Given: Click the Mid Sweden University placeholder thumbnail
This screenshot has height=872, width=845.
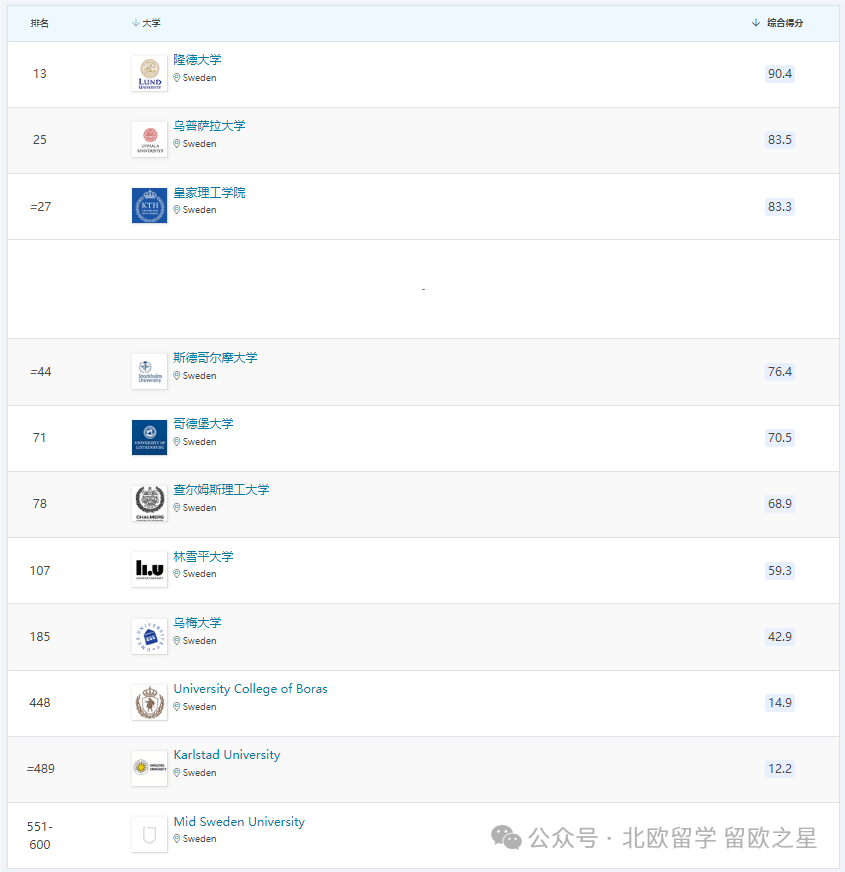Looking at the screenshot, I should tap(149, 835).
